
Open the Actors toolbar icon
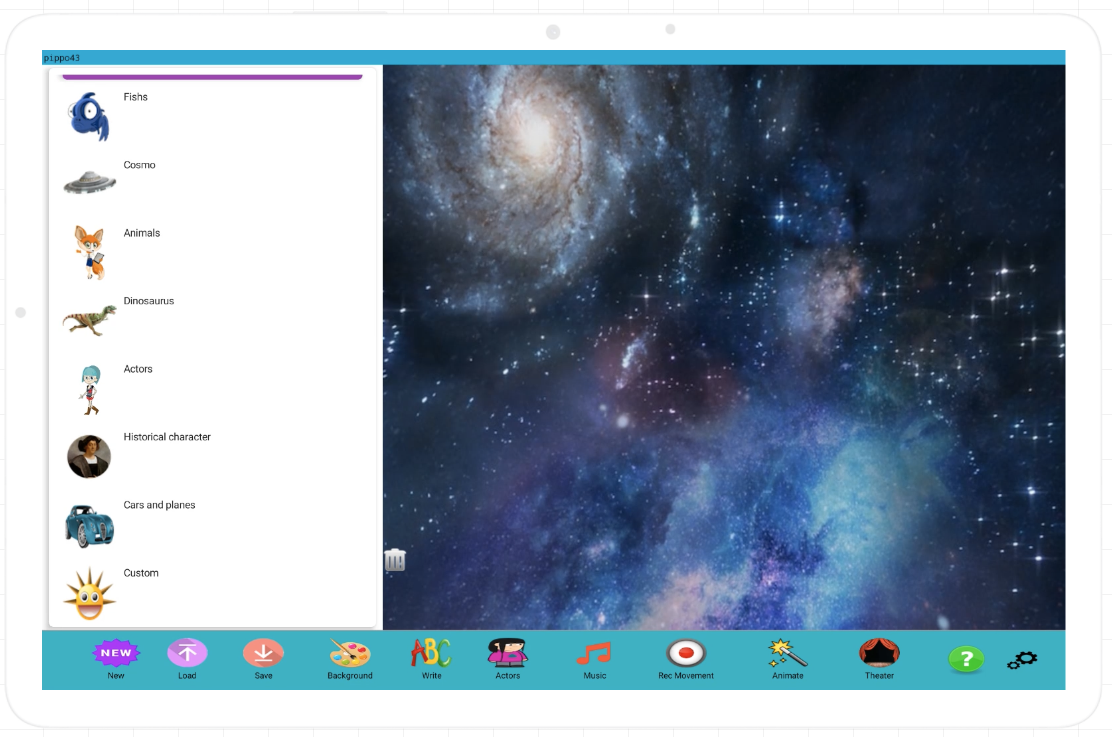(508, 653)
